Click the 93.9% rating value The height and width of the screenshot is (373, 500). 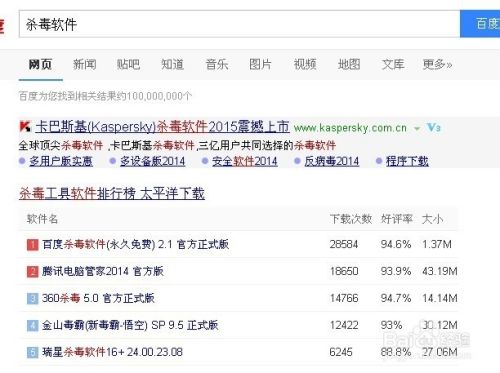point(396,271)
